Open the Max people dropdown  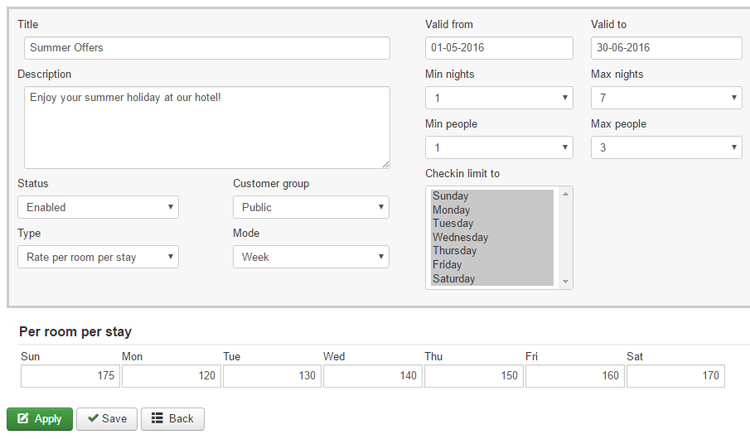(665, 148)
